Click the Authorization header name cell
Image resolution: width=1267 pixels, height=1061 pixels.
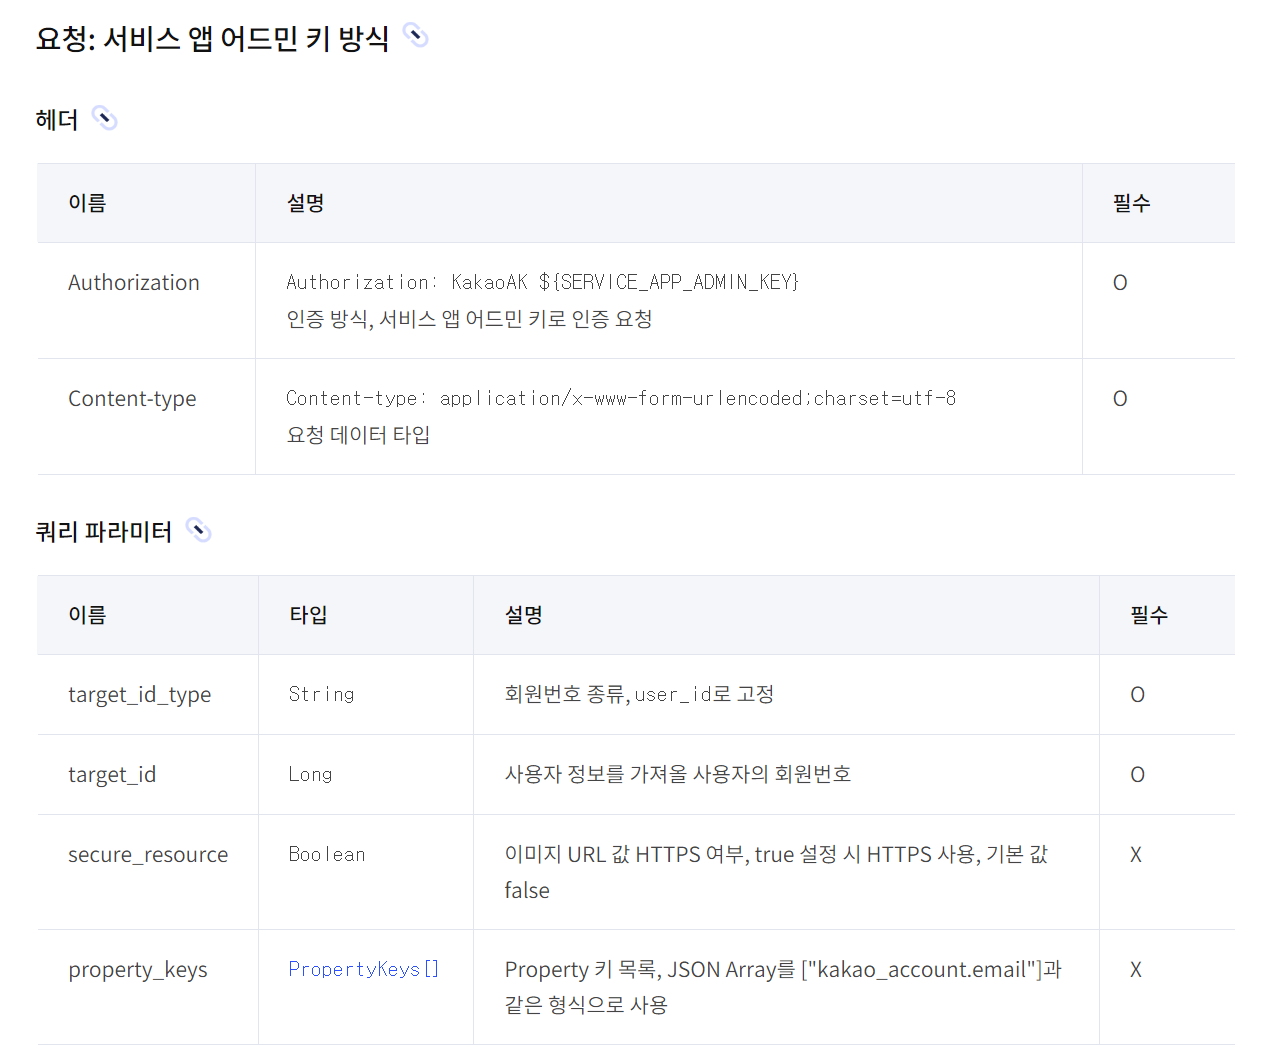134,283
